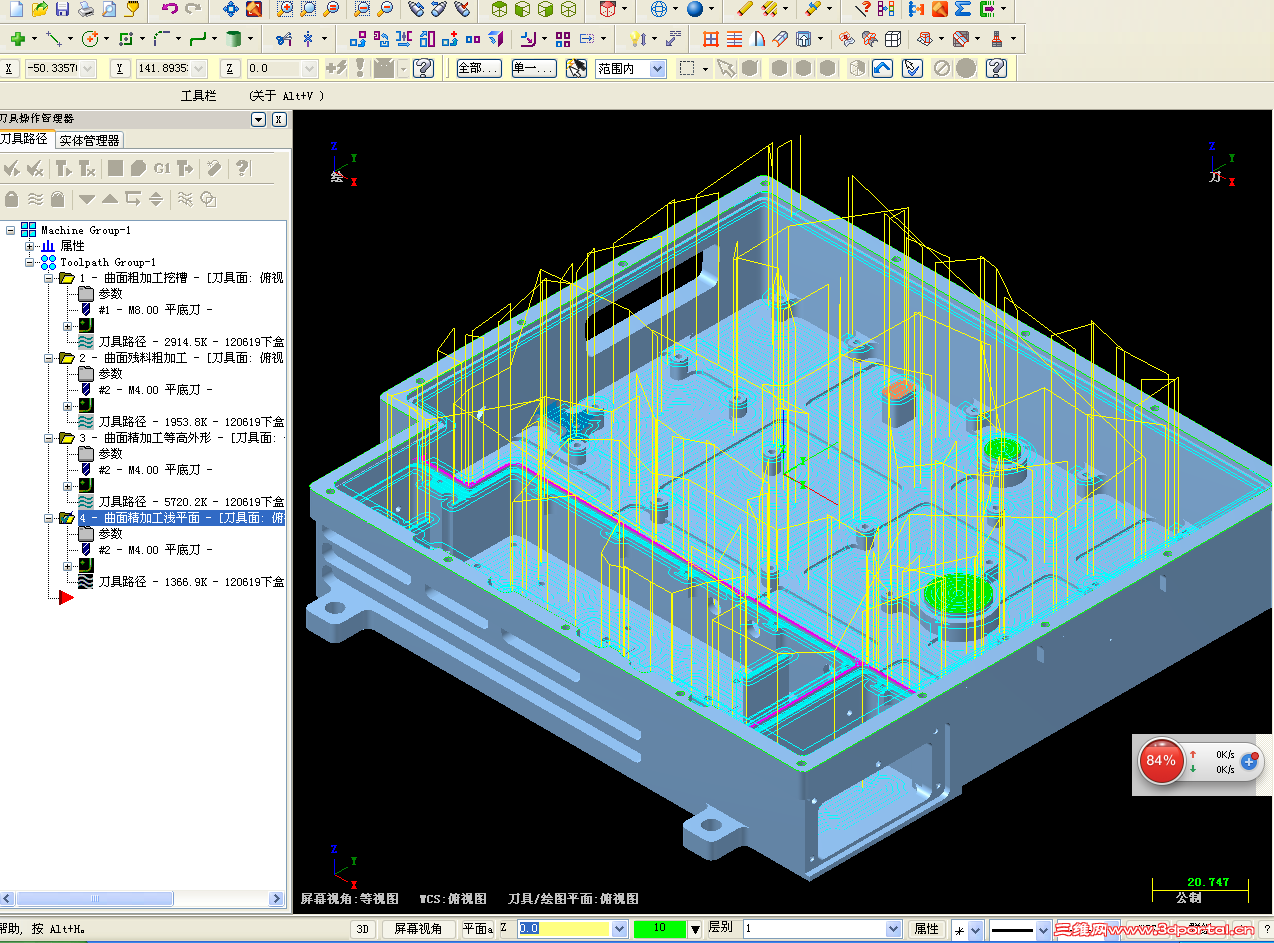Click the 全部 select-all button
The height and width of the screenshot is (943, 1274).
tap(478, 68)
